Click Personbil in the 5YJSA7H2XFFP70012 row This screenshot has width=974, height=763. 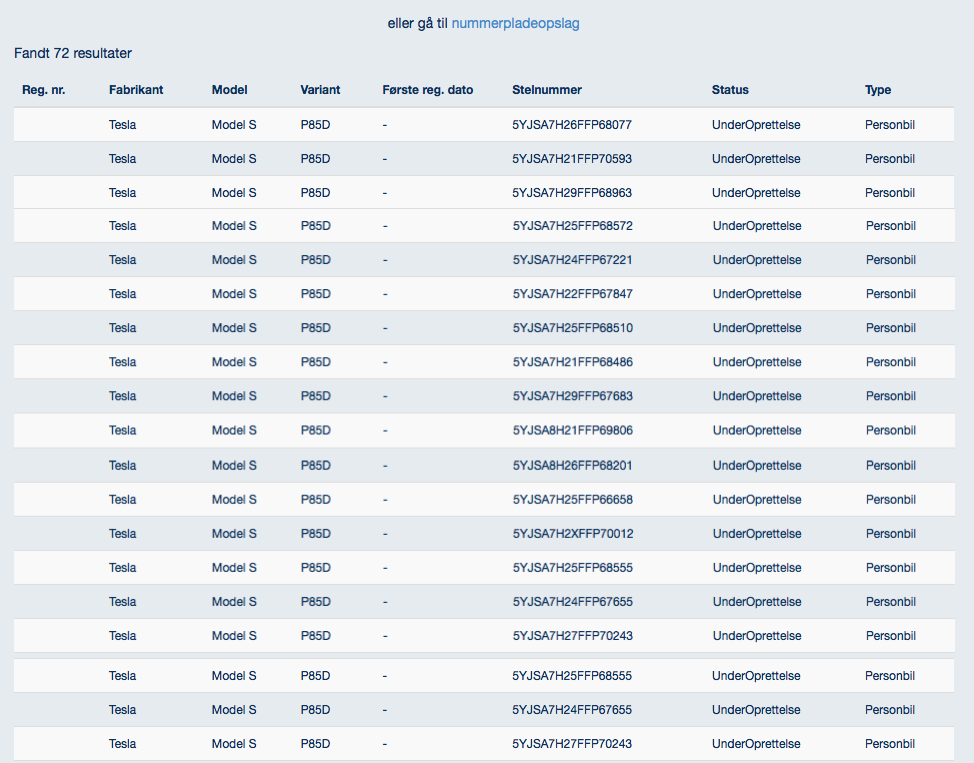click(x=891, y=534)
